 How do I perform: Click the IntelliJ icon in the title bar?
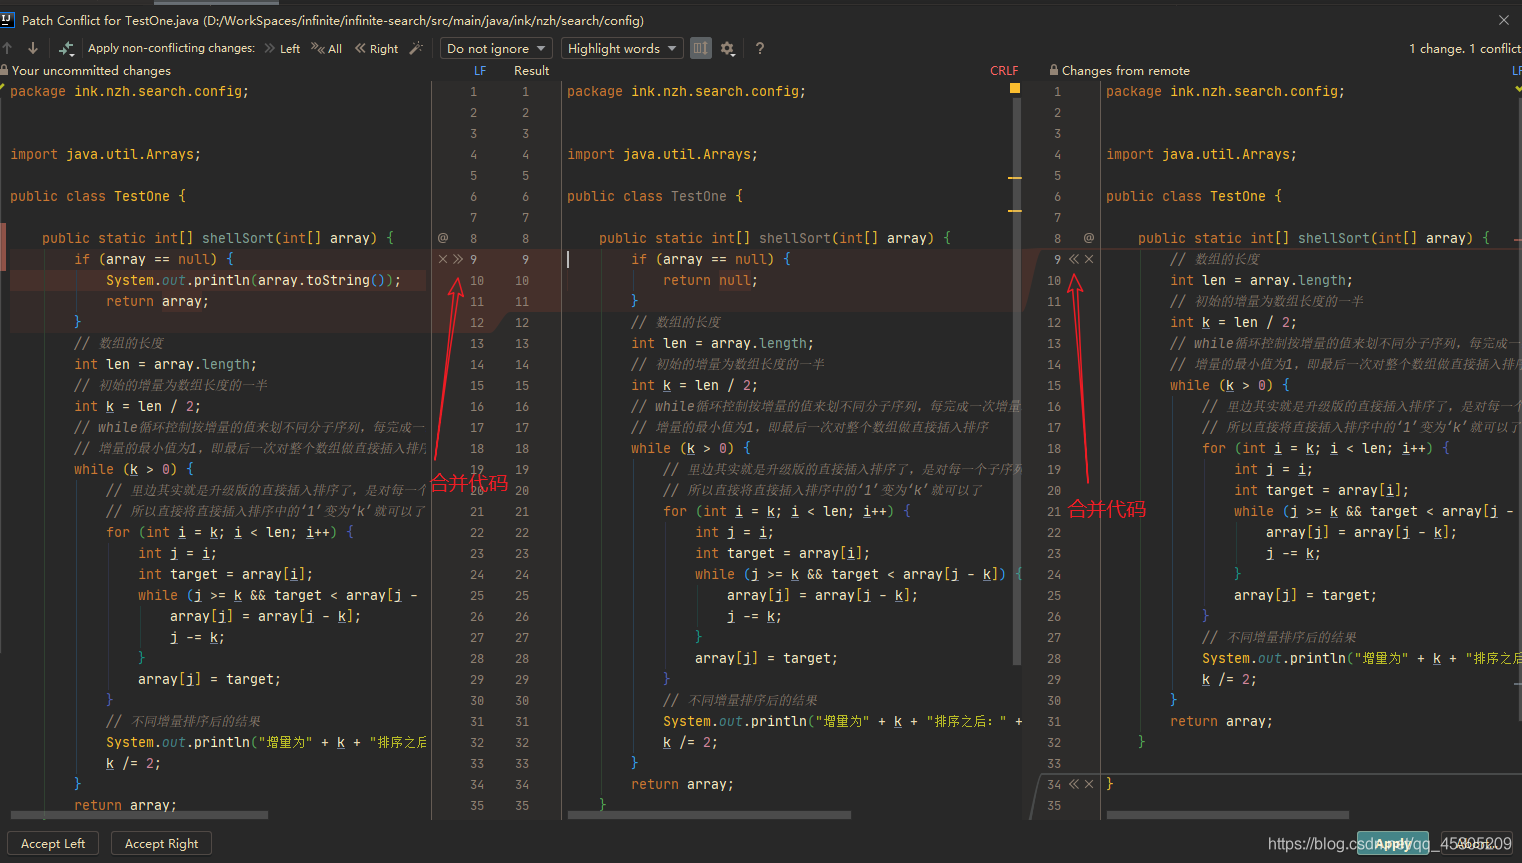pos(8,19)
